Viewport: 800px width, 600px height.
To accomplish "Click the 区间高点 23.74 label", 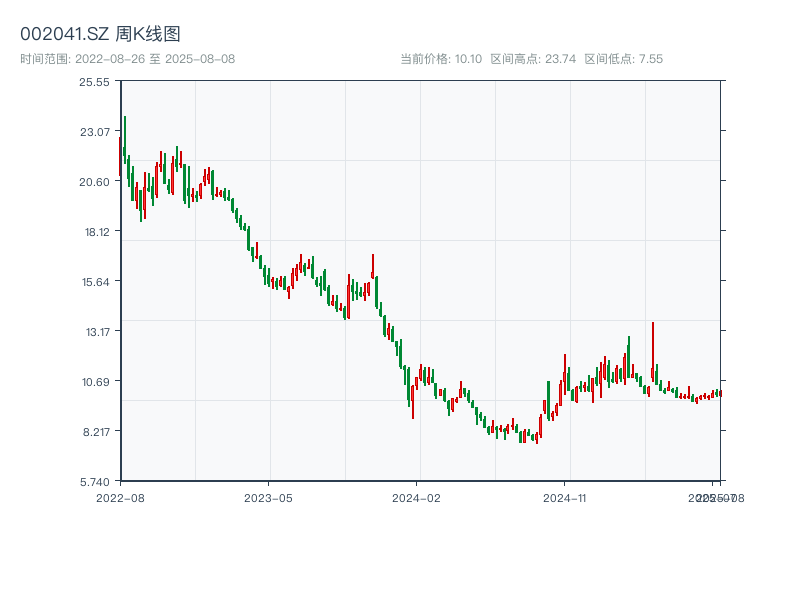I will point(533,59).
